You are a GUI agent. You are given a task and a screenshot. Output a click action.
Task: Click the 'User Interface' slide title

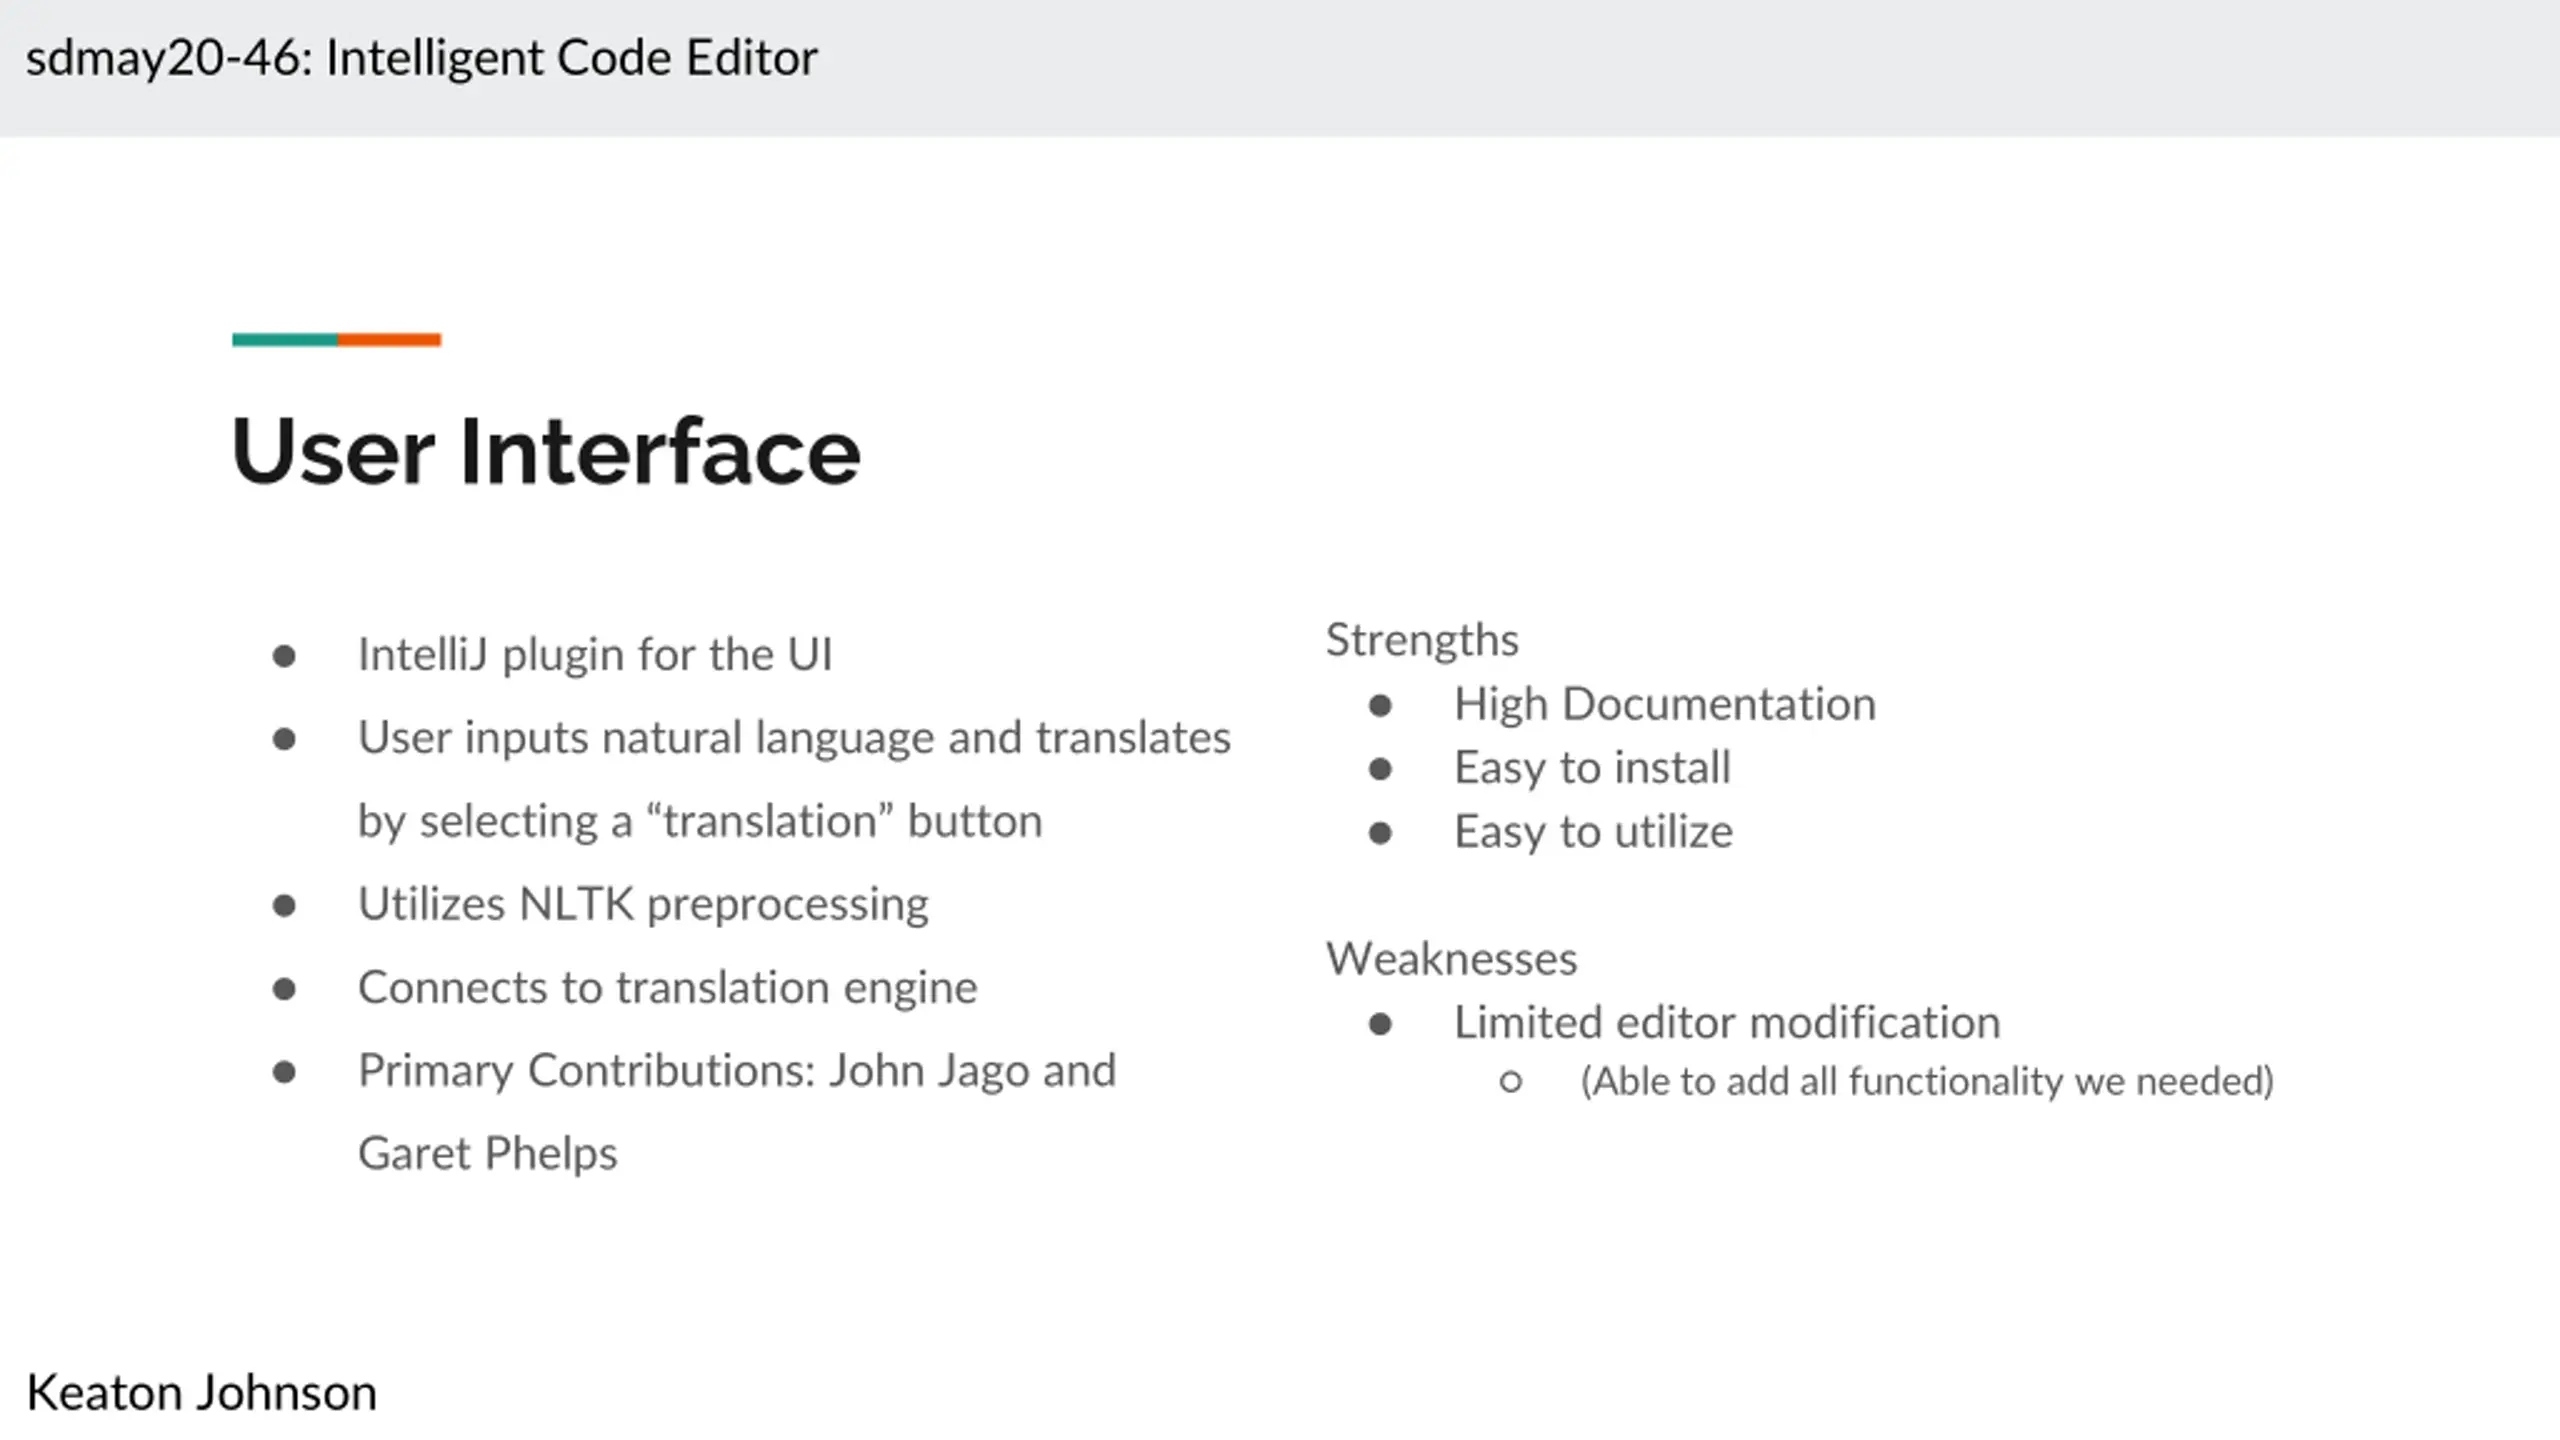(545, 452)
